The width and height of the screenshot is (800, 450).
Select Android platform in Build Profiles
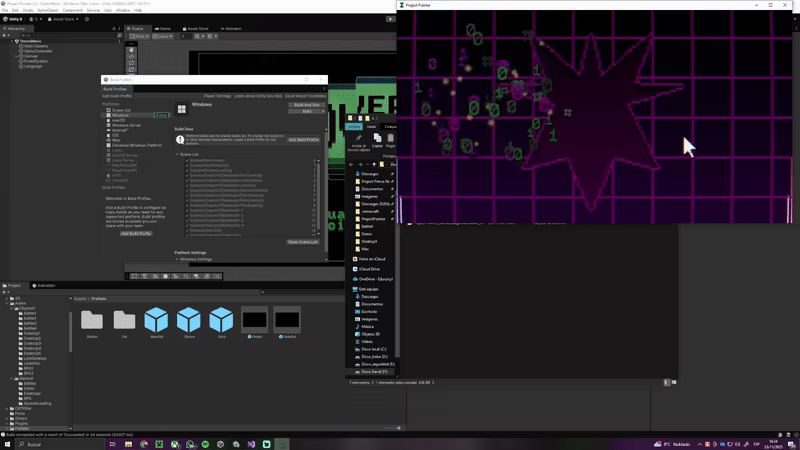click(119, 130)
